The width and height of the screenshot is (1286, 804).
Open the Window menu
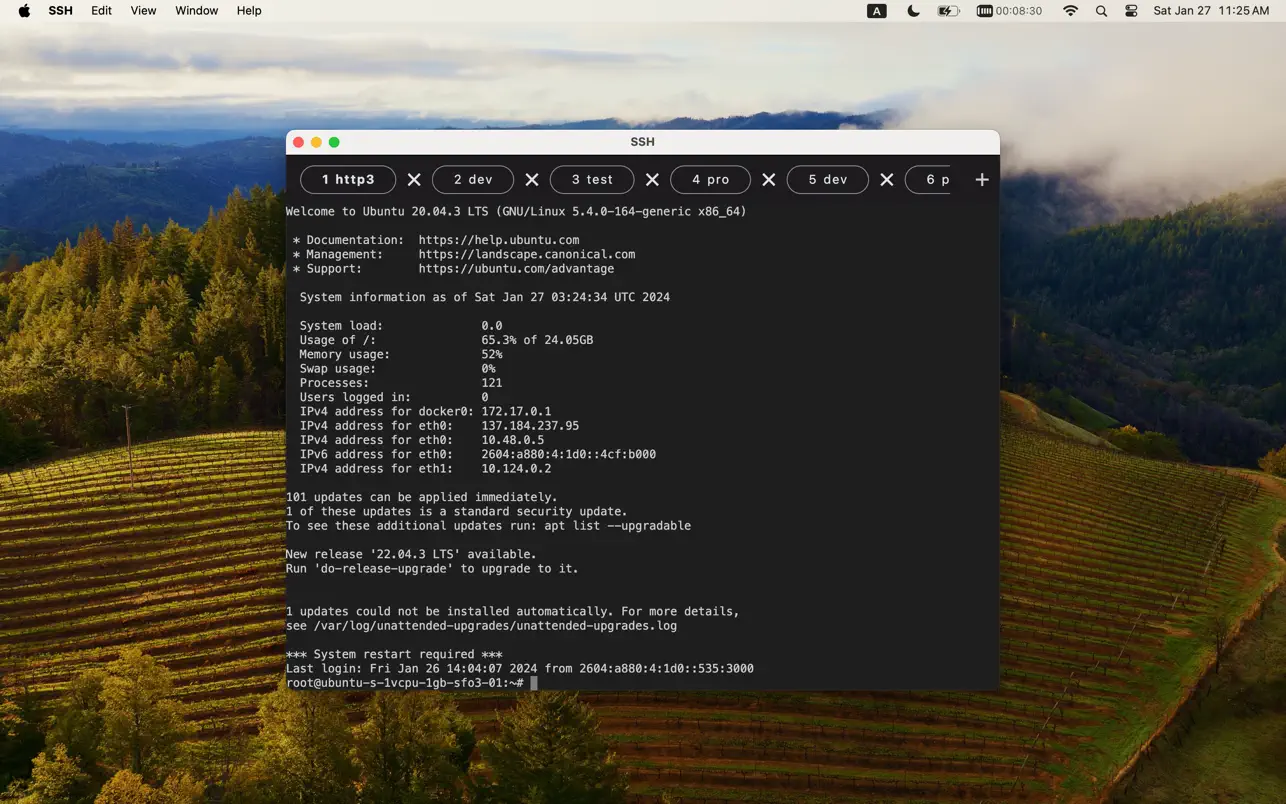[196, 11]
